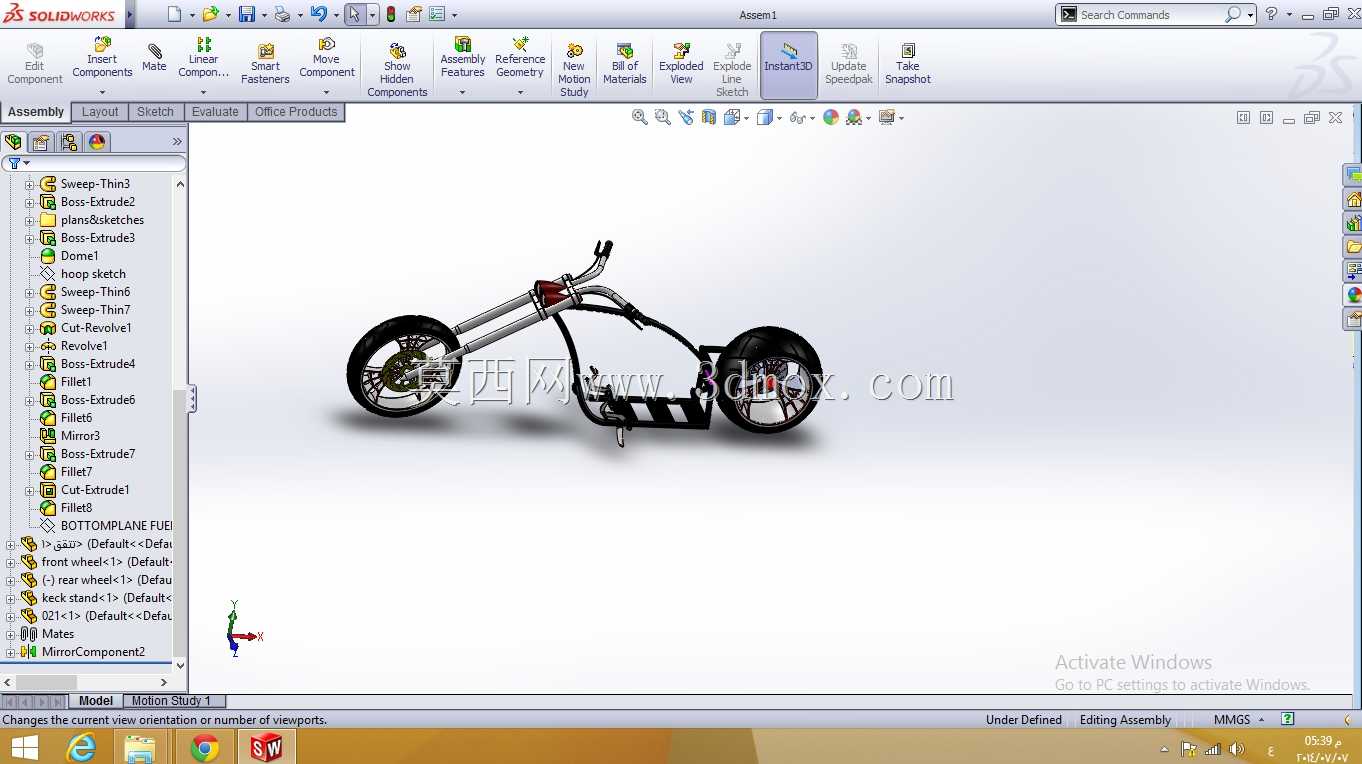
Task: Select the Dome1 feature in the tree
Action: 80,256
